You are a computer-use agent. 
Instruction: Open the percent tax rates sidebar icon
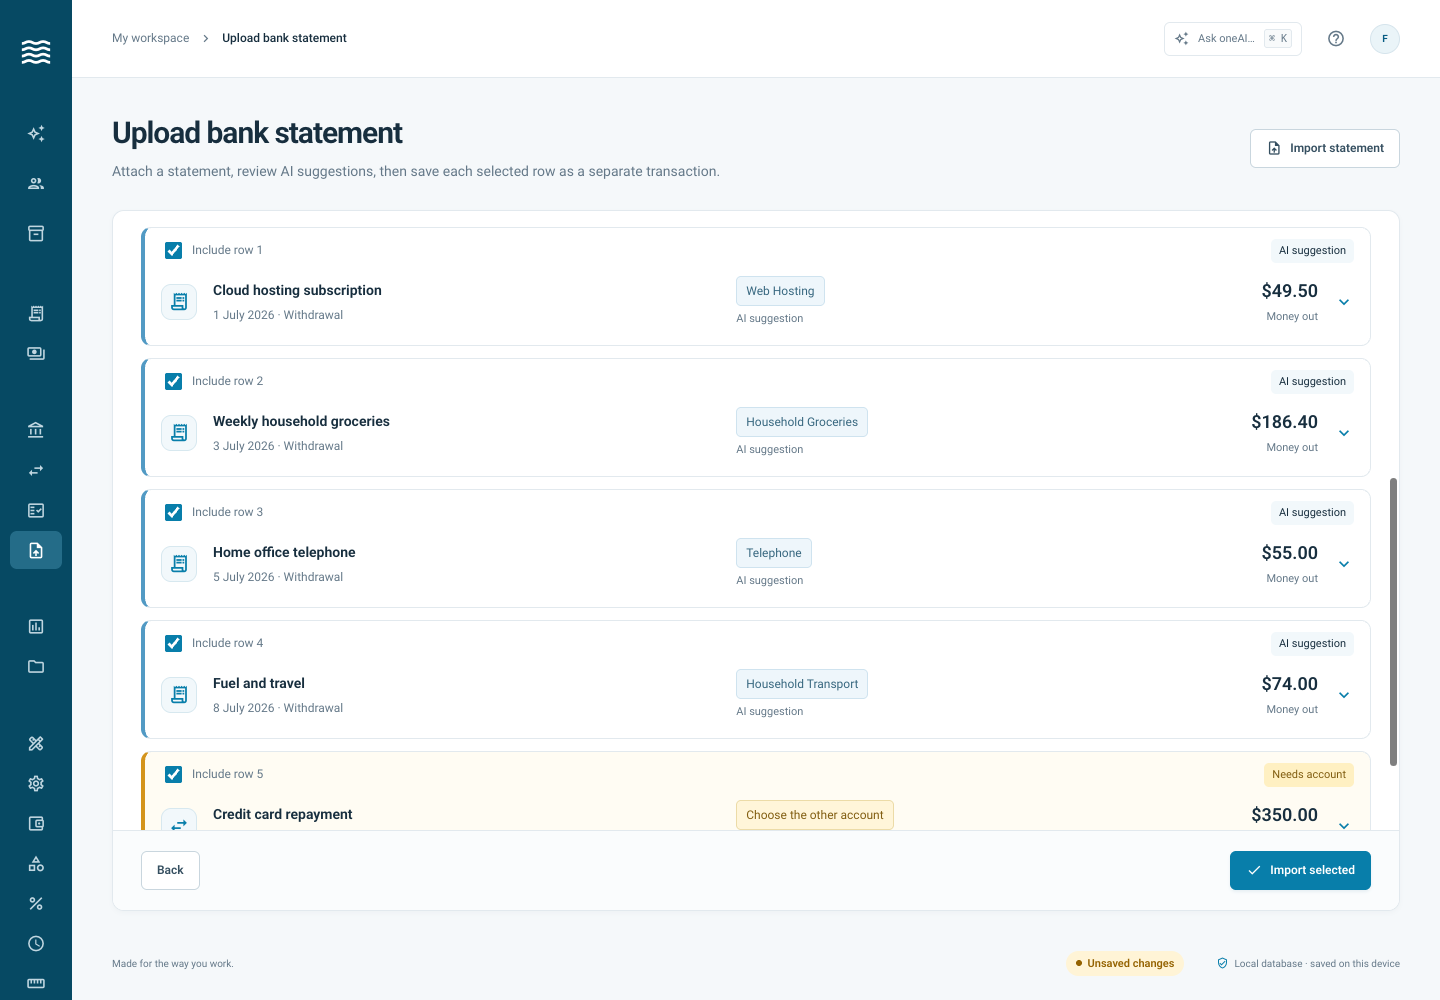tap(36, 904)
